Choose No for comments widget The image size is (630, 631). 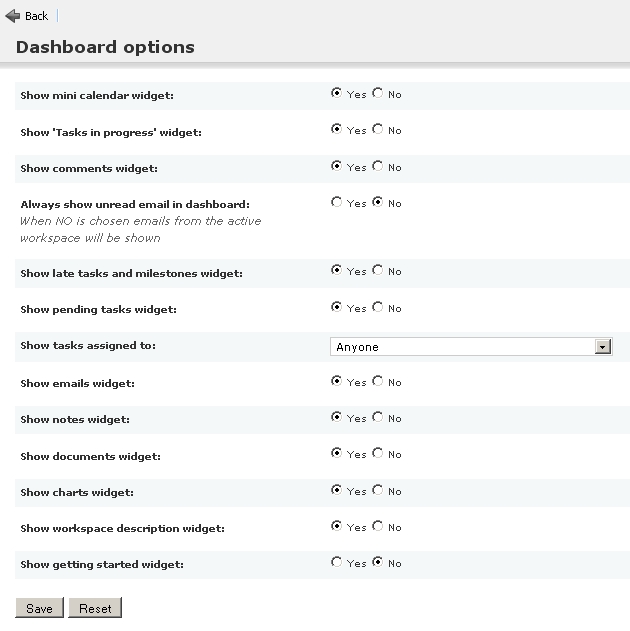377,166
